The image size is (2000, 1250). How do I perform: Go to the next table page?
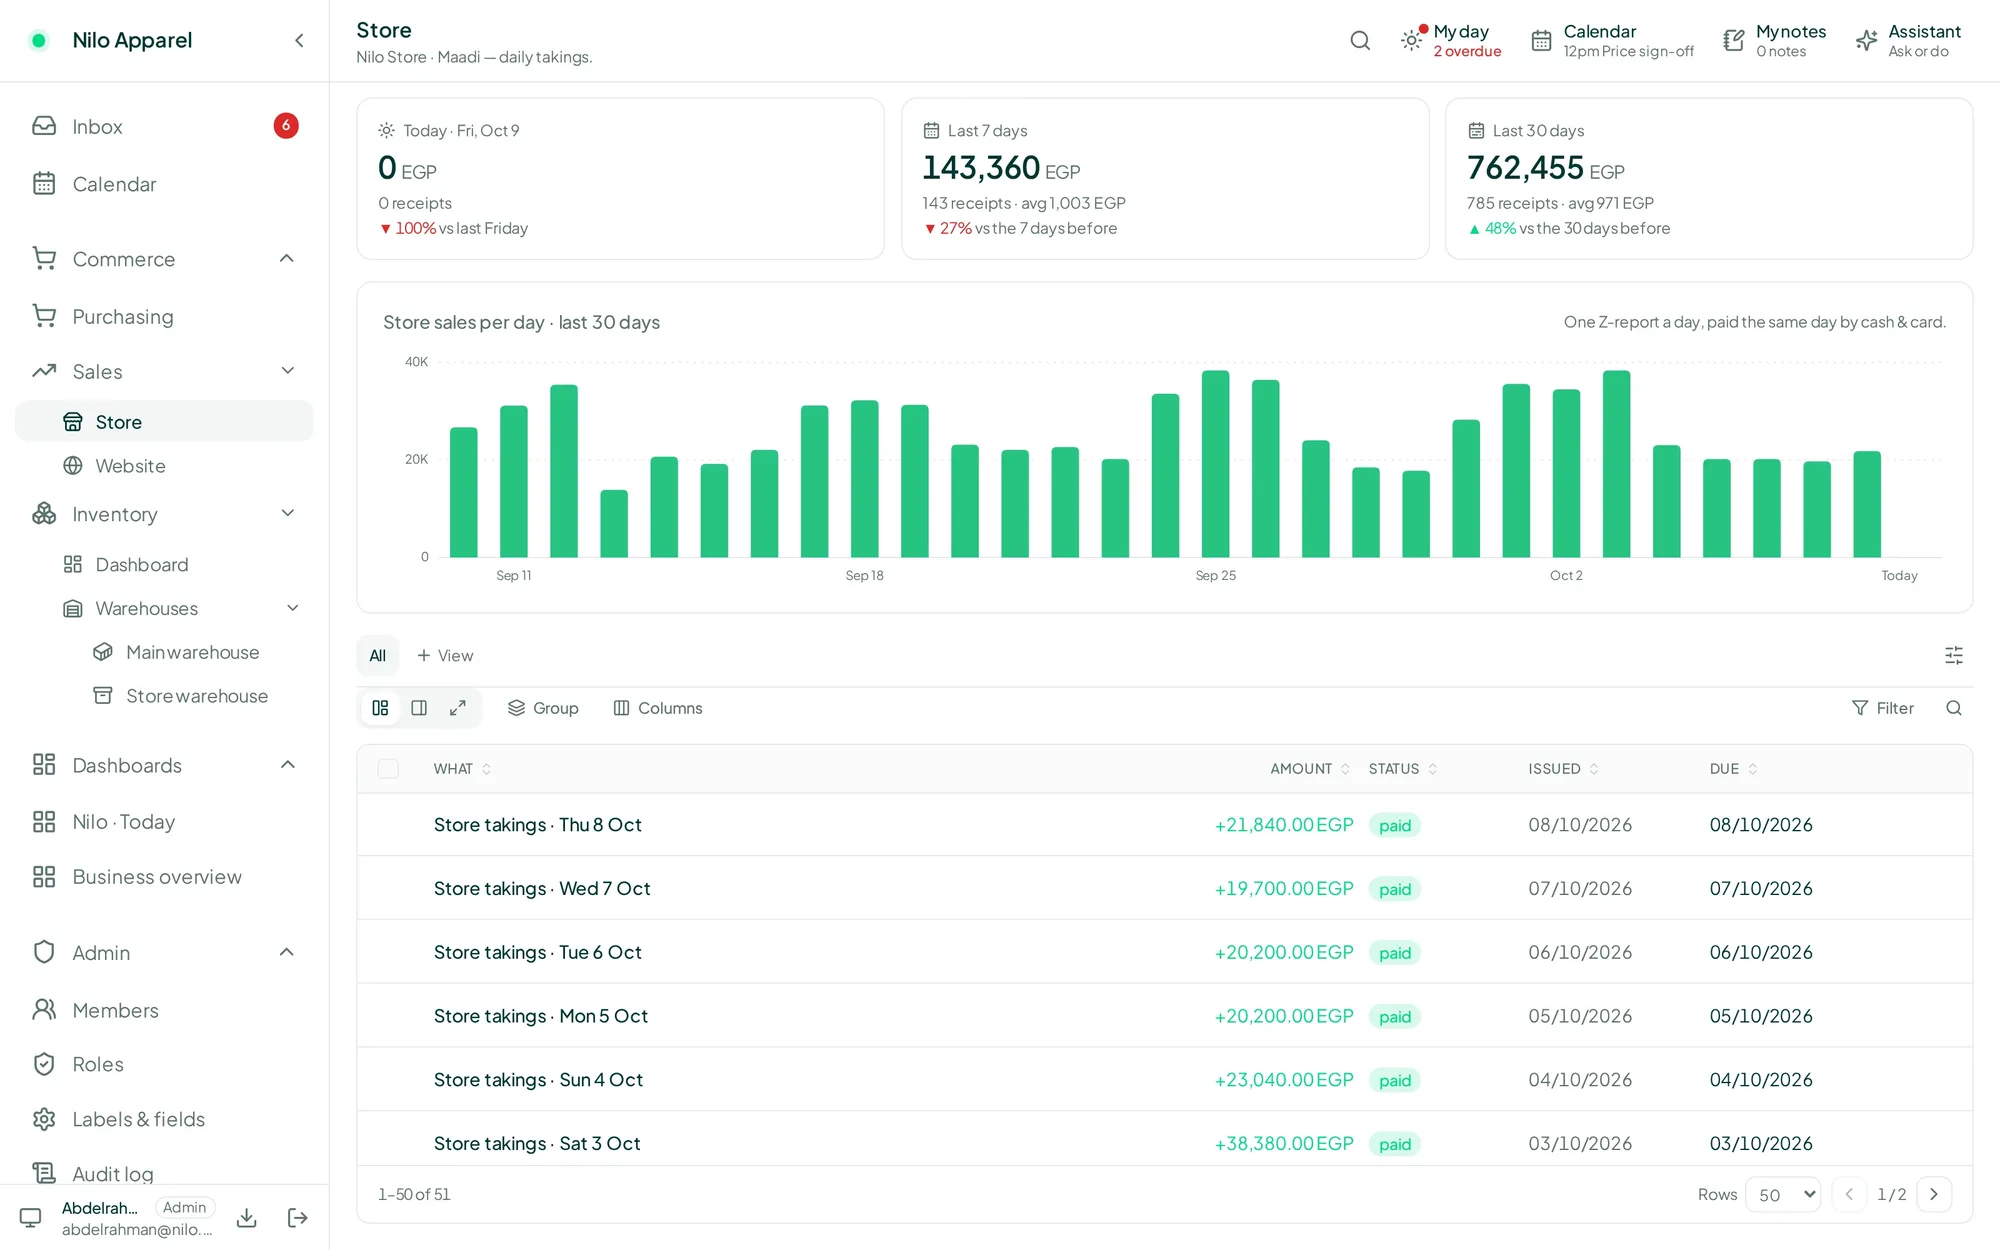[x=1934, y=1194]
